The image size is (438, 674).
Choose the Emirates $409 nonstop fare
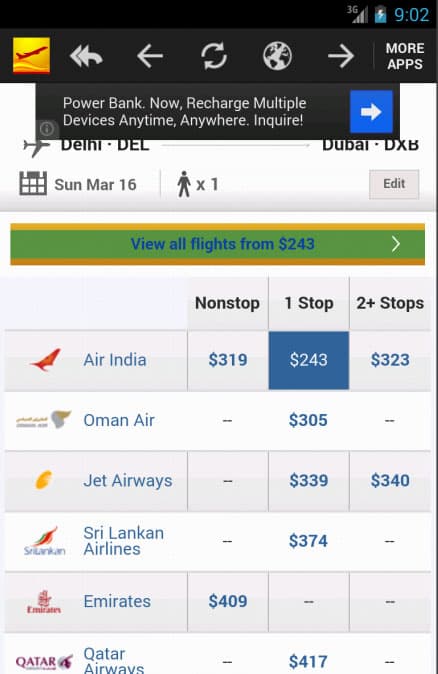[227, 601]
